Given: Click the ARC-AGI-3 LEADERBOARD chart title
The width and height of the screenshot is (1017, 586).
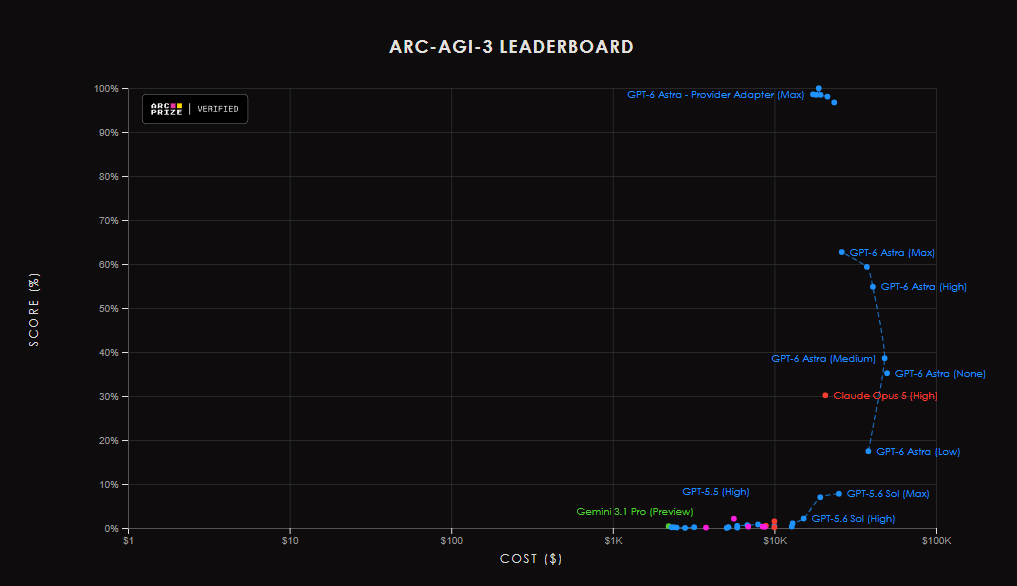Looking at the screenshot, I should pyautogui.click(x=511, y=47).
